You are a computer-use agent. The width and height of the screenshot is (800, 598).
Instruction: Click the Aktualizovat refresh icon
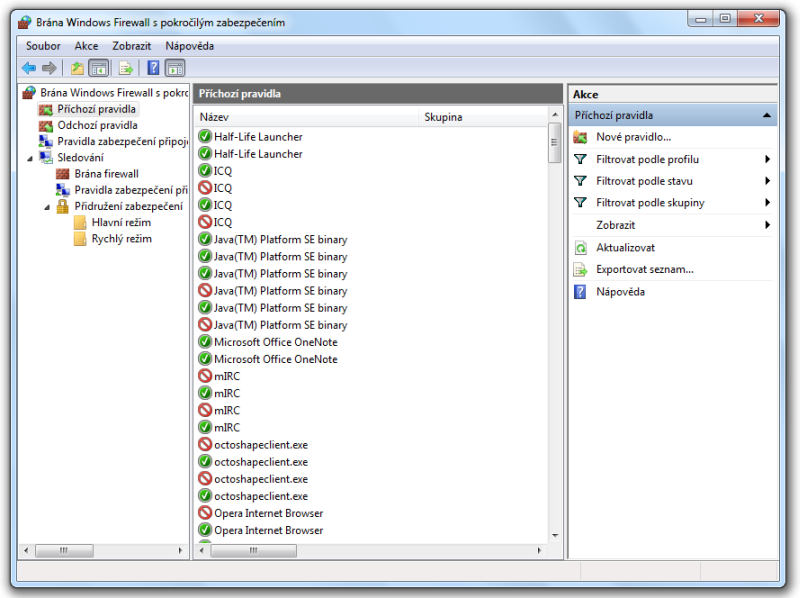coord(581,248)
